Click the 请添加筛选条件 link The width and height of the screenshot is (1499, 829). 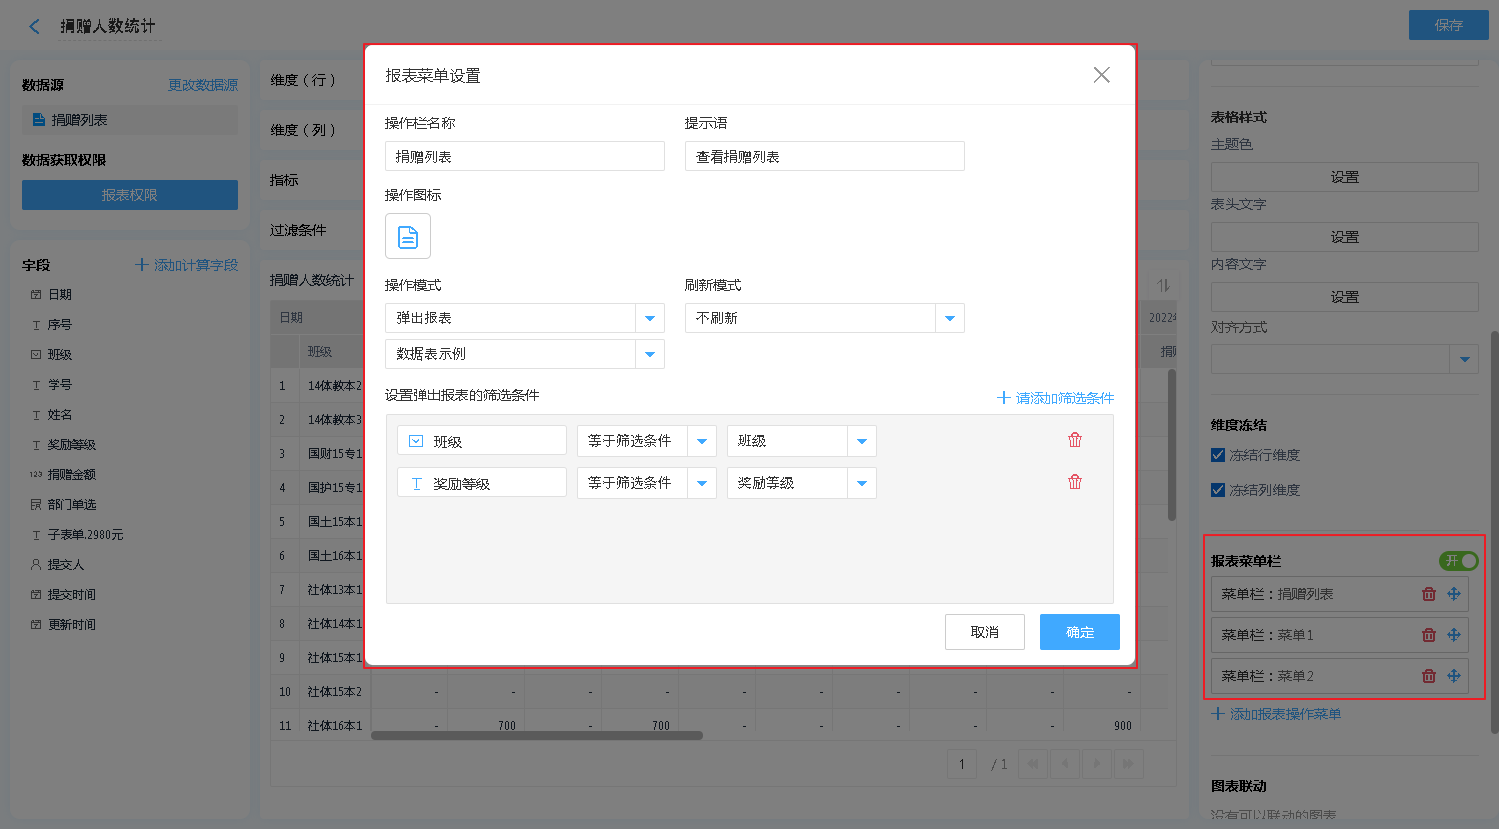point(1056,398)
